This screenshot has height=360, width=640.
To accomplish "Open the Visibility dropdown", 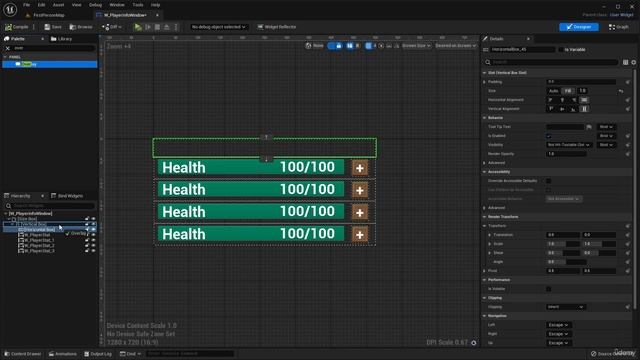I will tap(569, 145).
